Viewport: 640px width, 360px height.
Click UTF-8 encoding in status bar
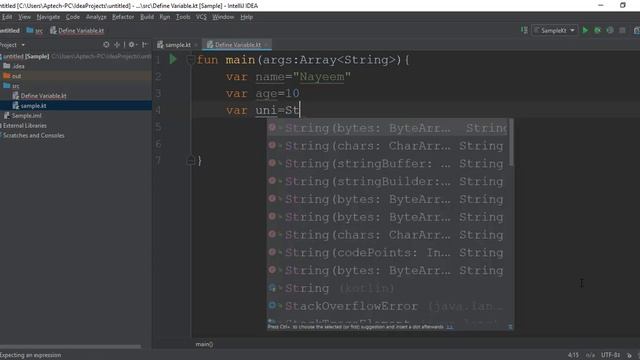(x=610, y=355)
